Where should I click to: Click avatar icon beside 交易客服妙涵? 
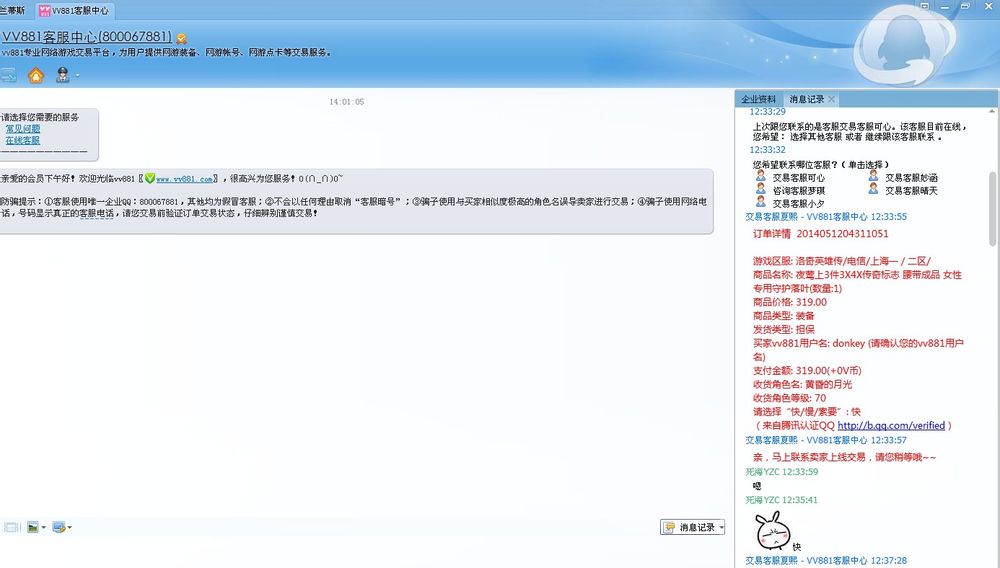tap(873, 176)
